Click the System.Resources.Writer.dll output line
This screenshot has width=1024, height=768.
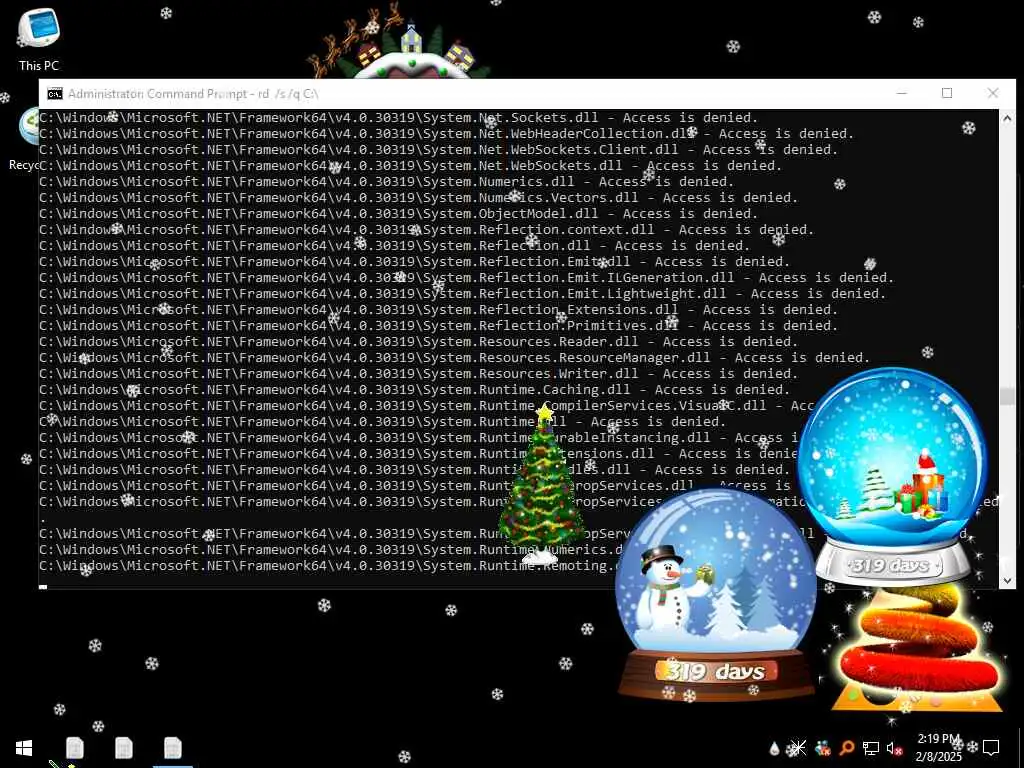[419, 374]
